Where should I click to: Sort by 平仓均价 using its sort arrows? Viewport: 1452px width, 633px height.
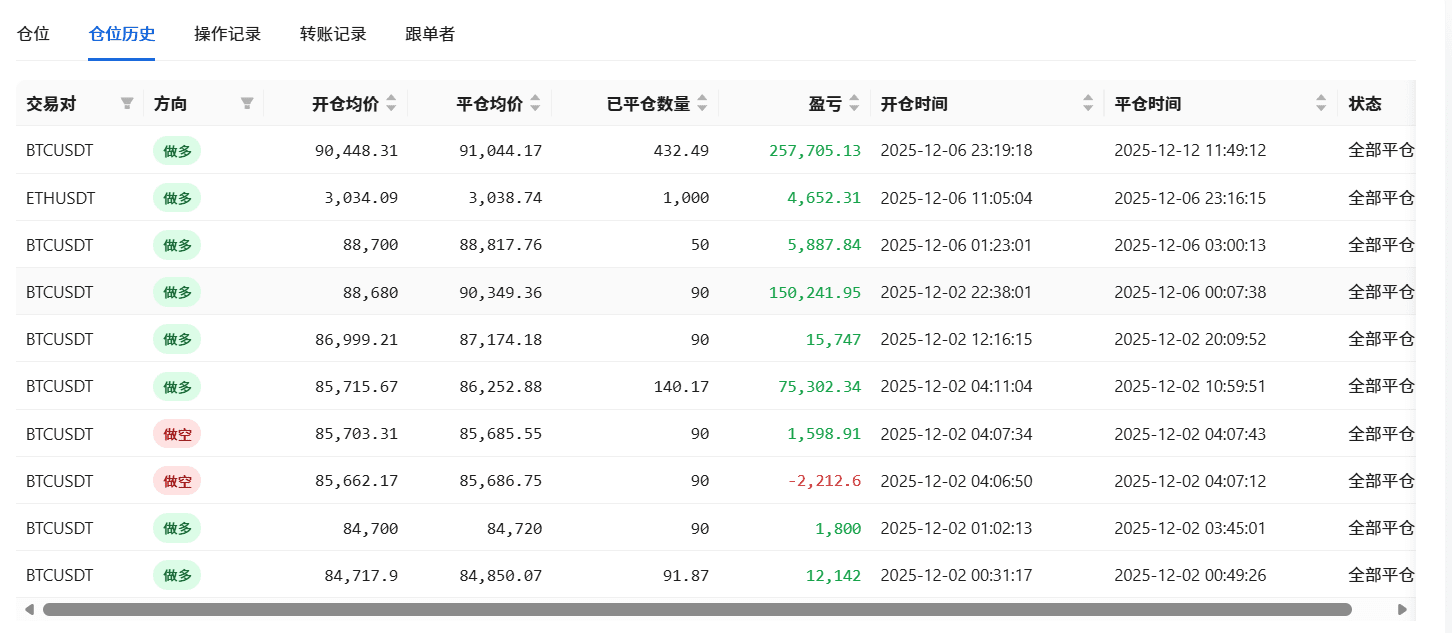(535, 103)
